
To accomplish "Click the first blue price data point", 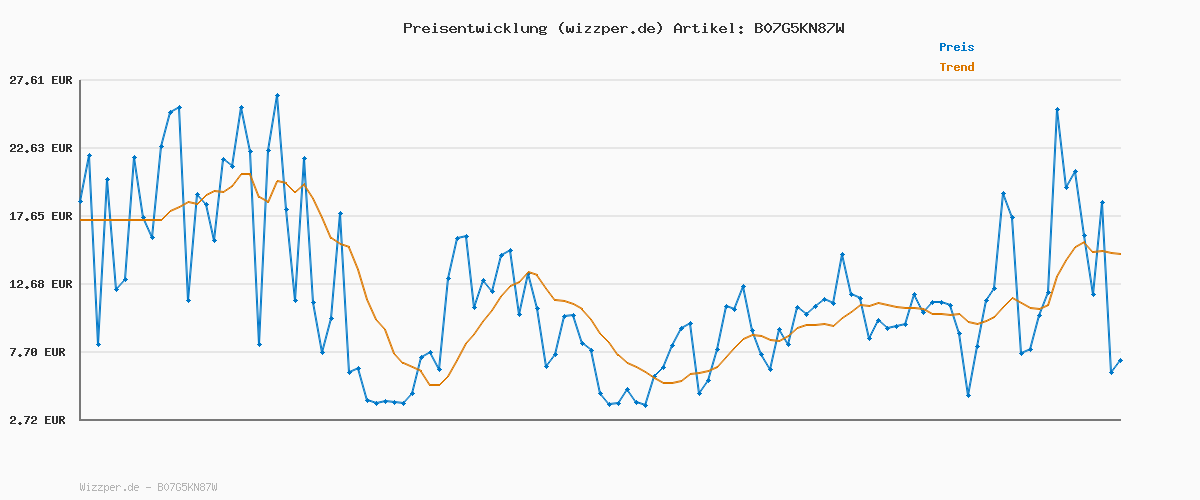I will pos(81,202).
